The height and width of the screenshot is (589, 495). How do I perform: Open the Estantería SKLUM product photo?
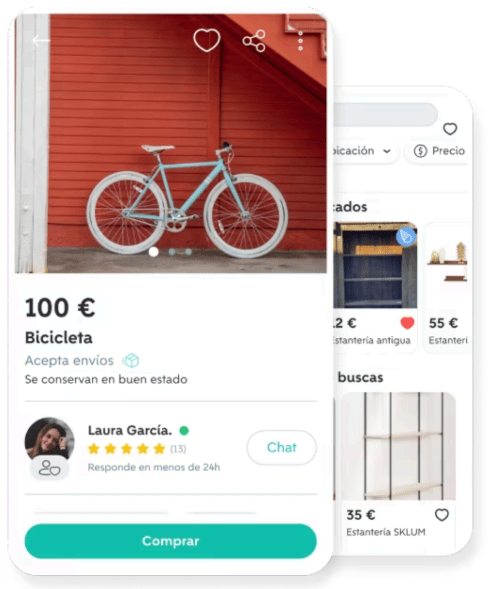point(398,446)
